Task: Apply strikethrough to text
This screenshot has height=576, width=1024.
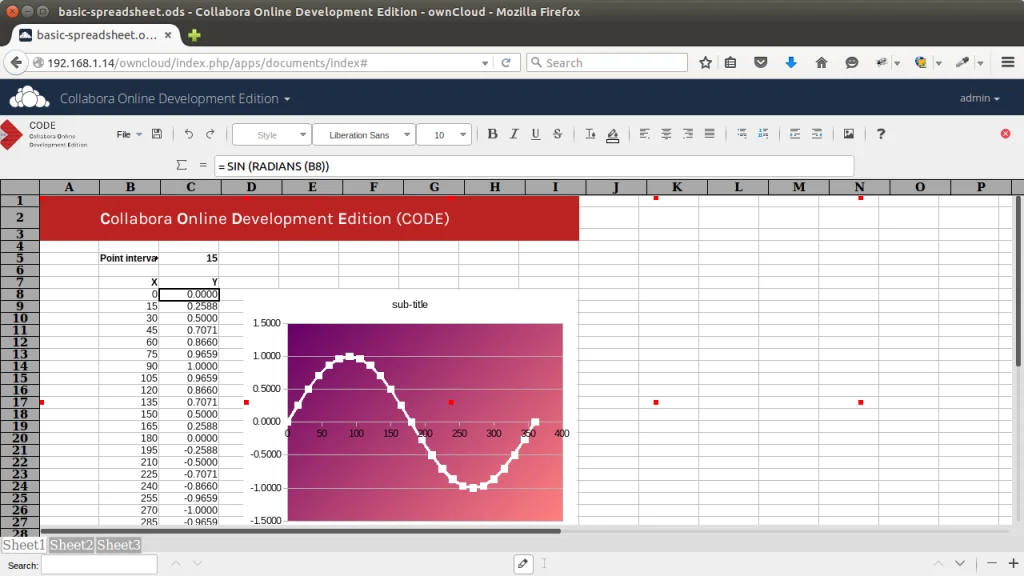Action: click(558, 134)
